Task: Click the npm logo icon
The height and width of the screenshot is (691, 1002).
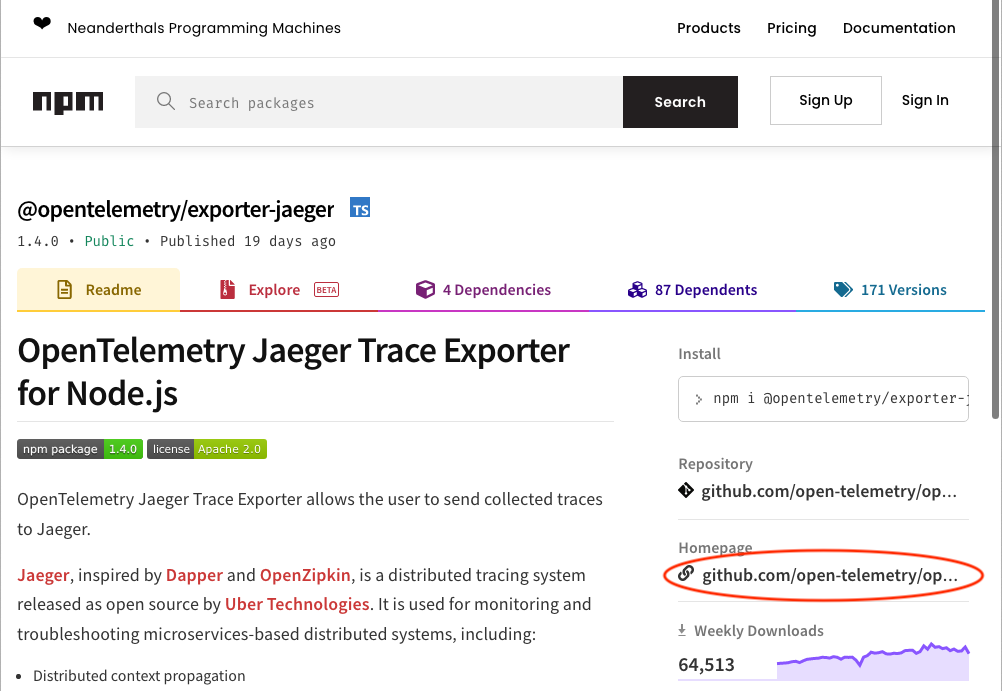Action: [67, 101]
